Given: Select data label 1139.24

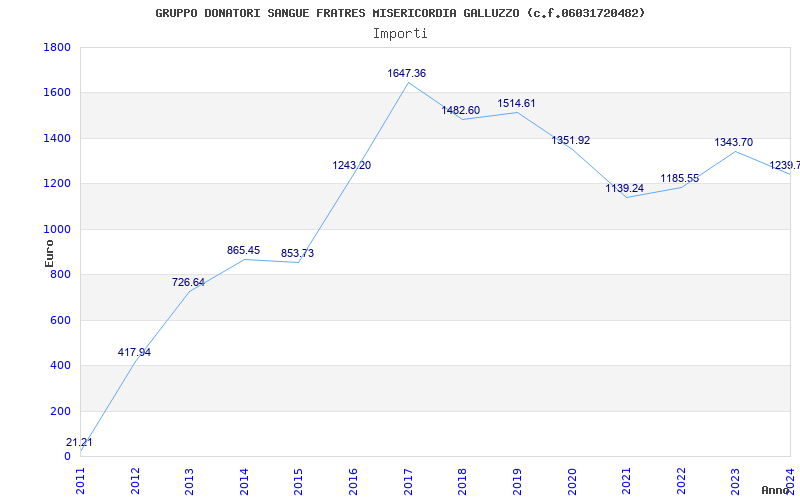Looking at the screenshot, I should pyautogui.click(x=624, y=188).
